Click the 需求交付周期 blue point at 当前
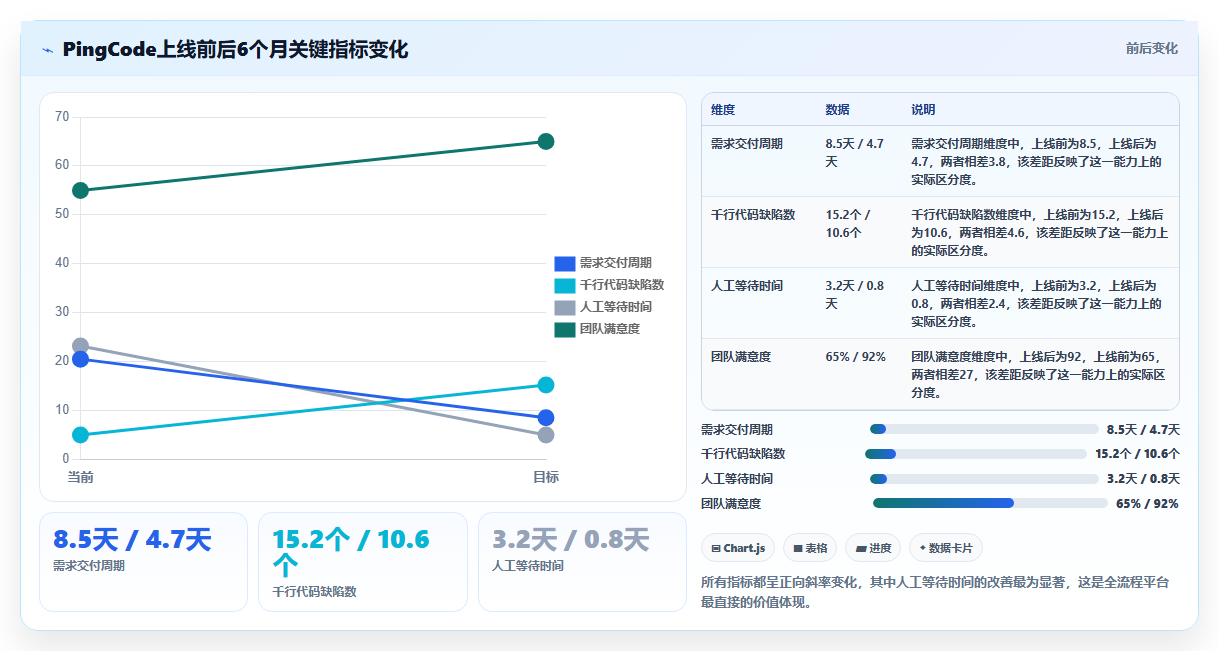The height and width of the screenshot is (651, 1219). tap(81, 359)
